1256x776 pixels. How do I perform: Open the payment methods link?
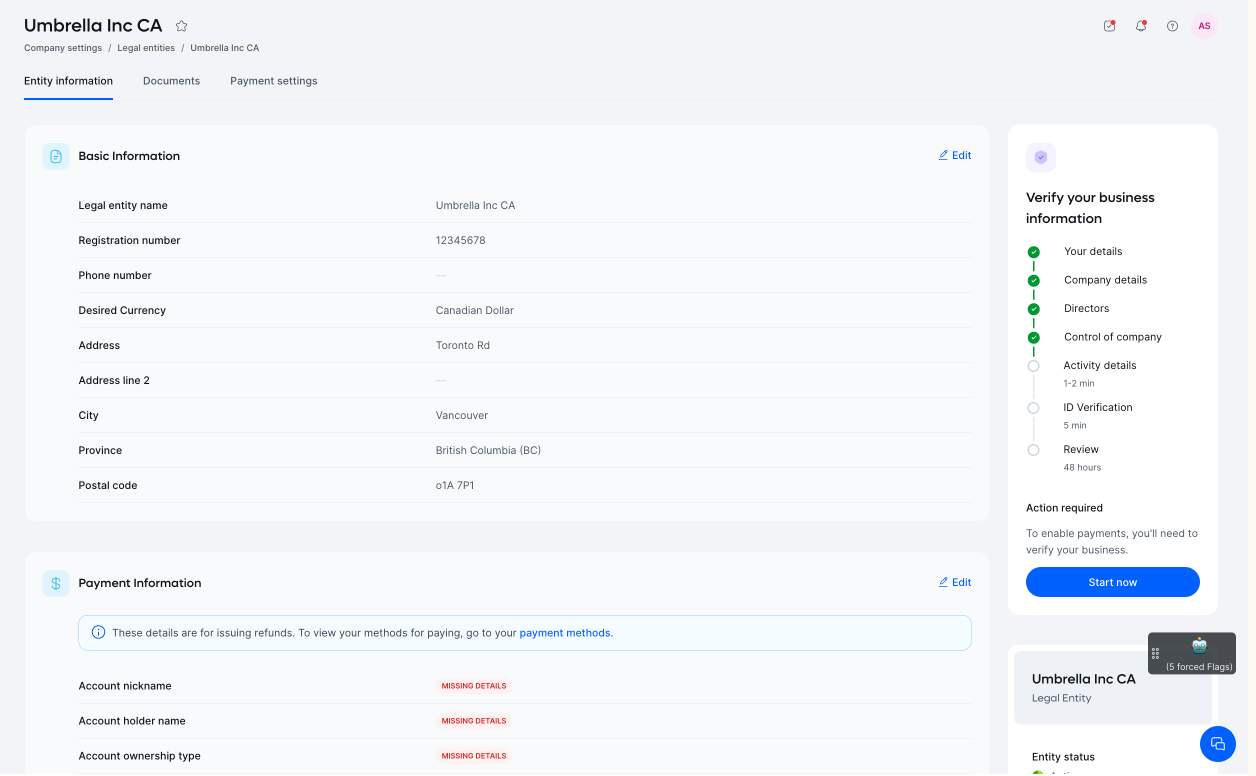pyautogui.click(x=564, y=633)
